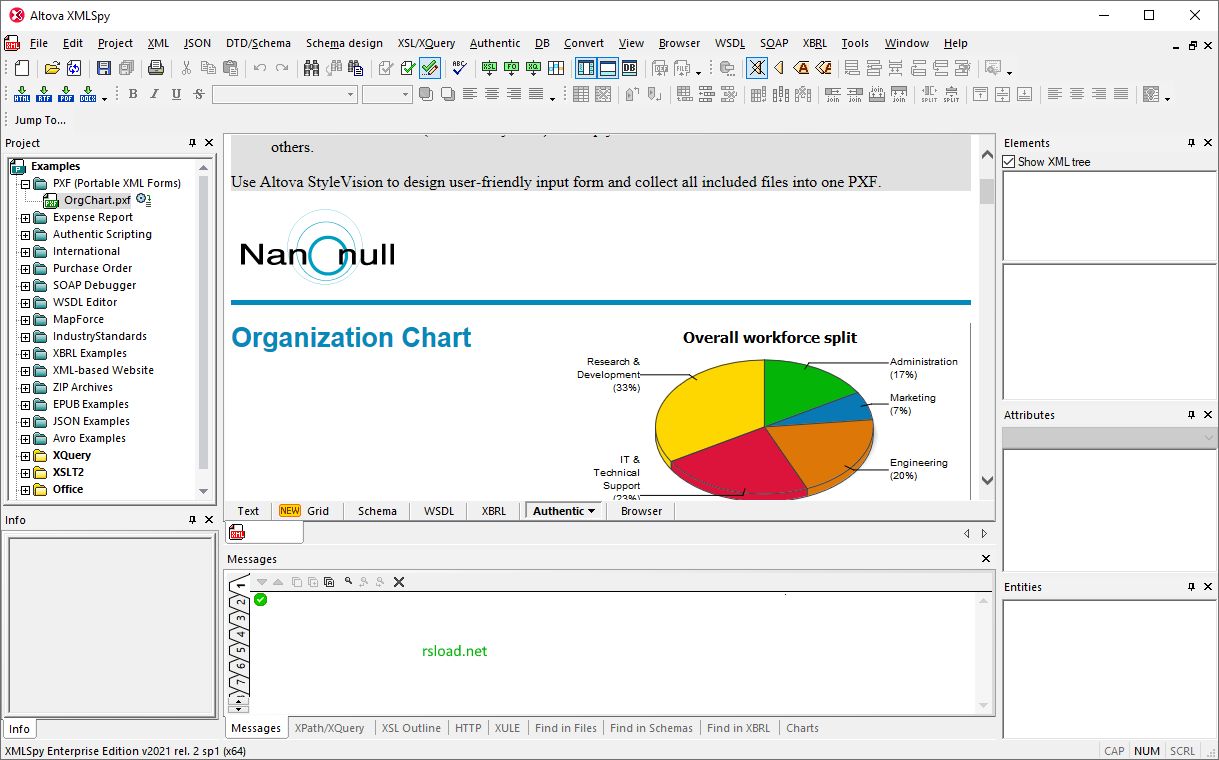Expand the Expense Report folder

pos(26,218)
